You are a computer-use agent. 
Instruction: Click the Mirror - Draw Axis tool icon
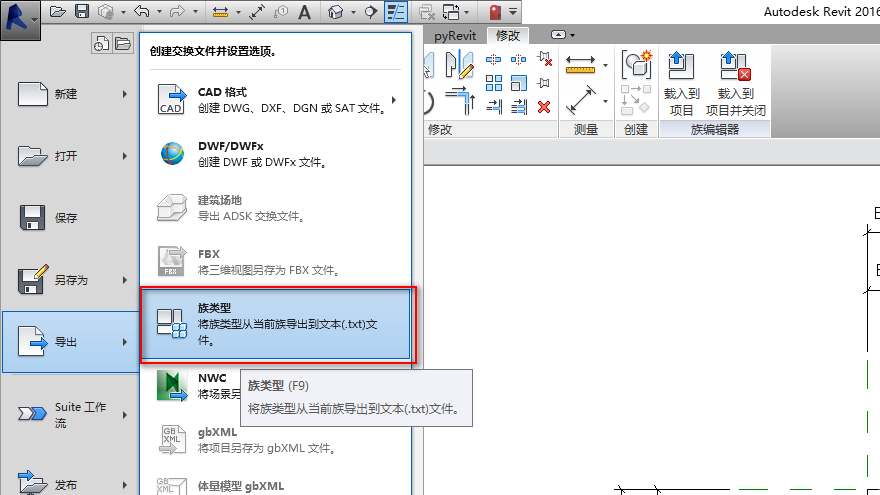tap(460, 63)
